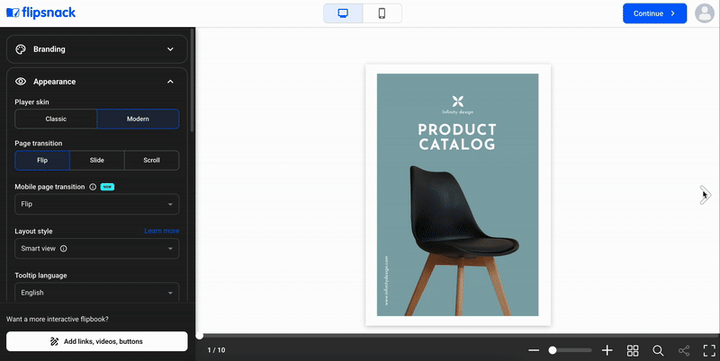Click the Branding palette icon
The height and width of the screenshot is (361, 720).
tap(21, 49)
